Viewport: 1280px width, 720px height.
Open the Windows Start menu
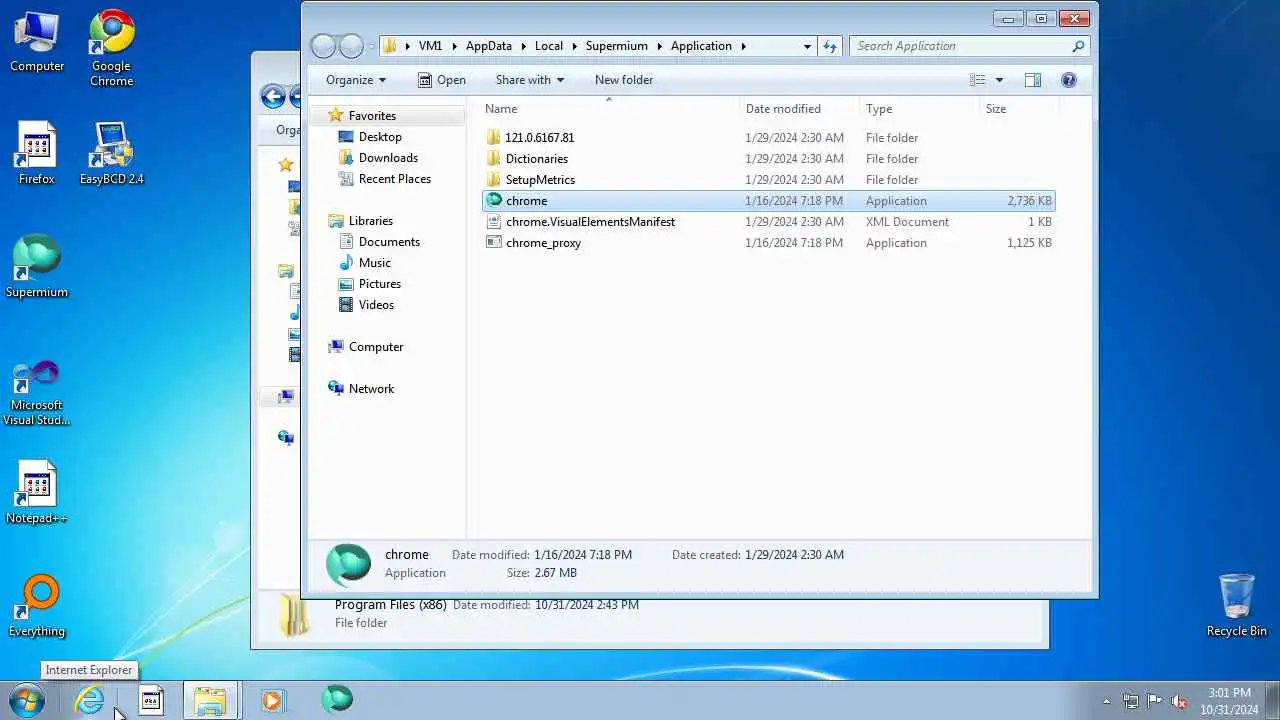(26, 700)
